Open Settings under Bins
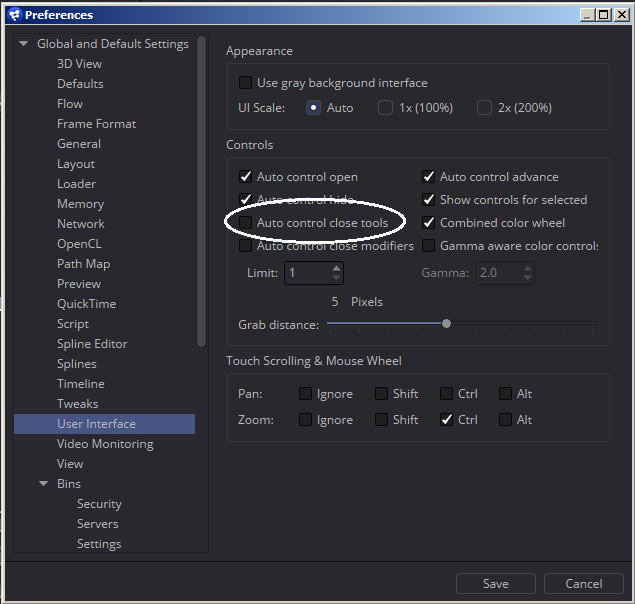This screenshot has width=635, height=604. click(x=99, y=544)
